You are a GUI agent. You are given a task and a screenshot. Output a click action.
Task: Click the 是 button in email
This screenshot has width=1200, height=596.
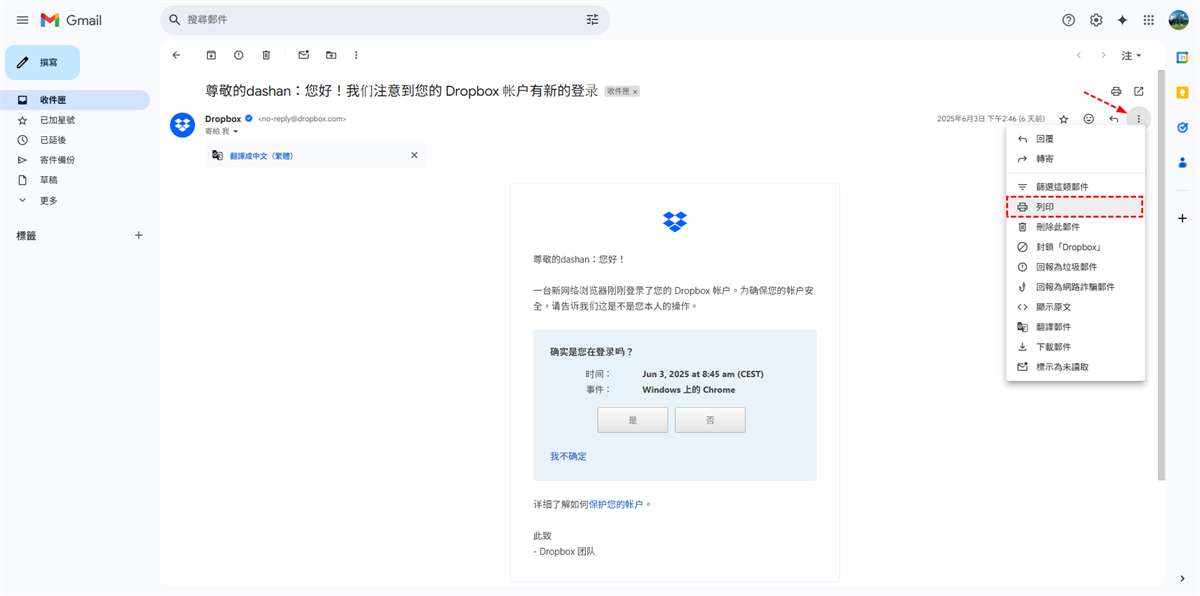tap(632, 420)
